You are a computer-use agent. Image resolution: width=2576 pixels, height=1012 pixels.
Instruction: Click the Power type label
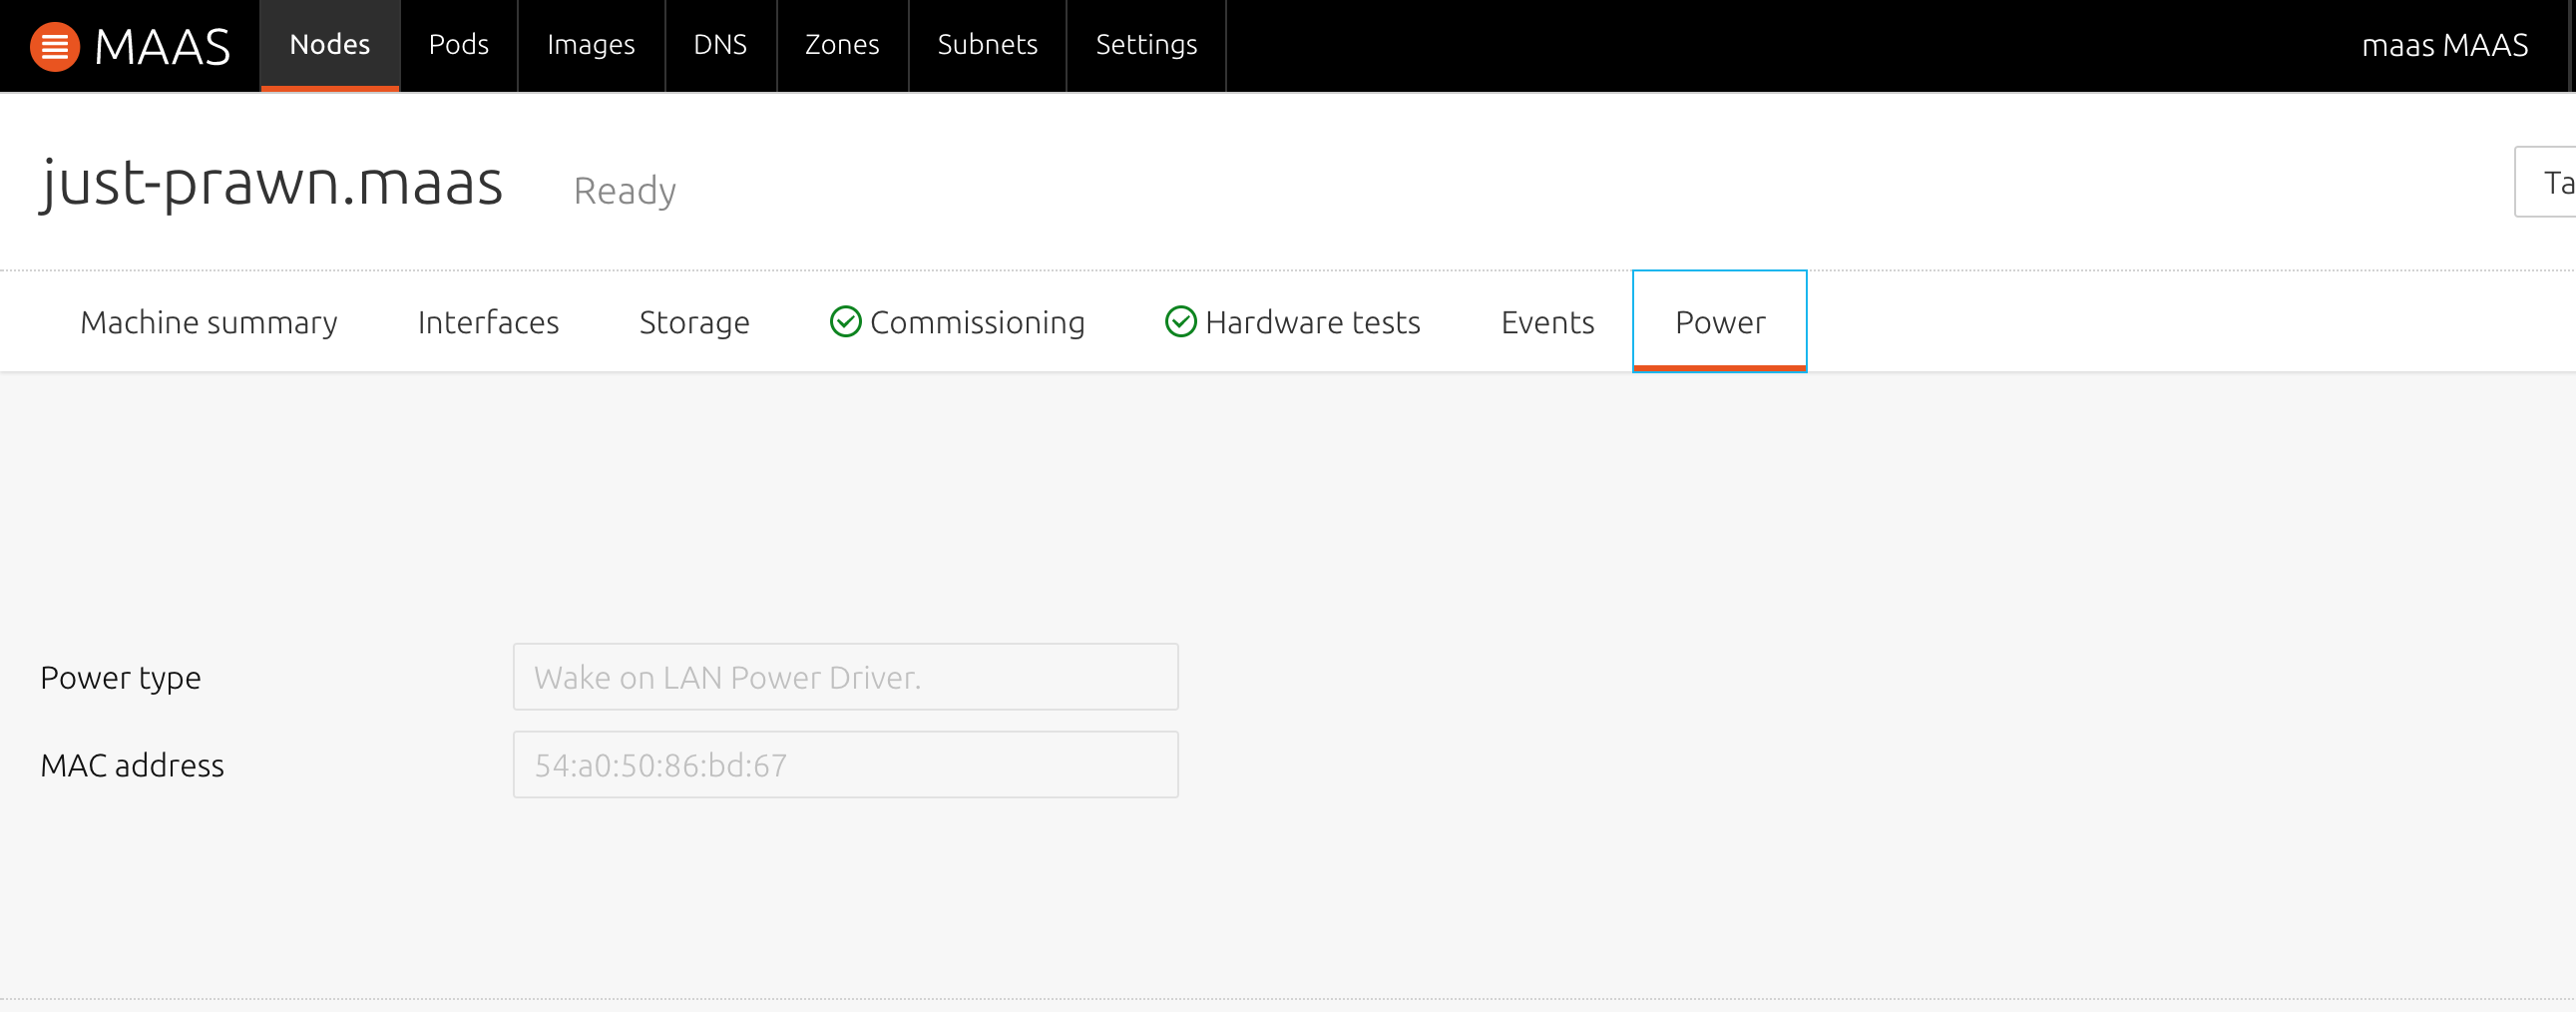click(120, 678)
